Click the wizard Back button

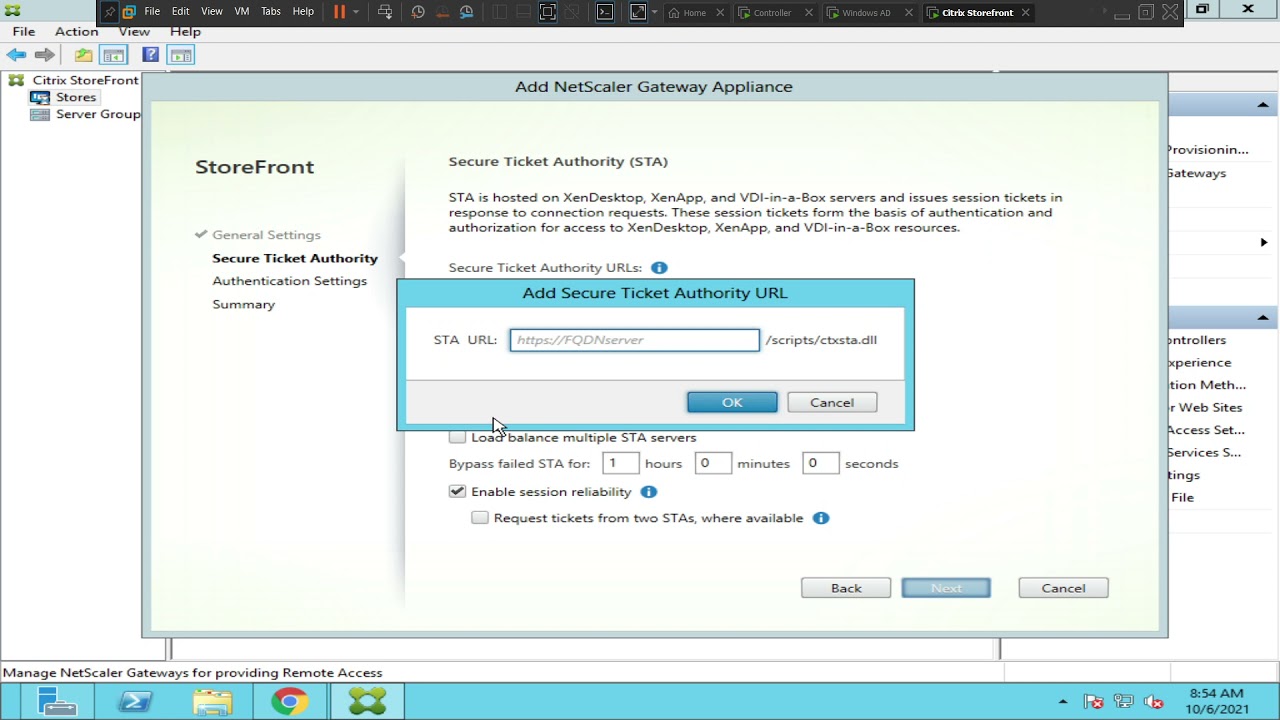[846, 588]
